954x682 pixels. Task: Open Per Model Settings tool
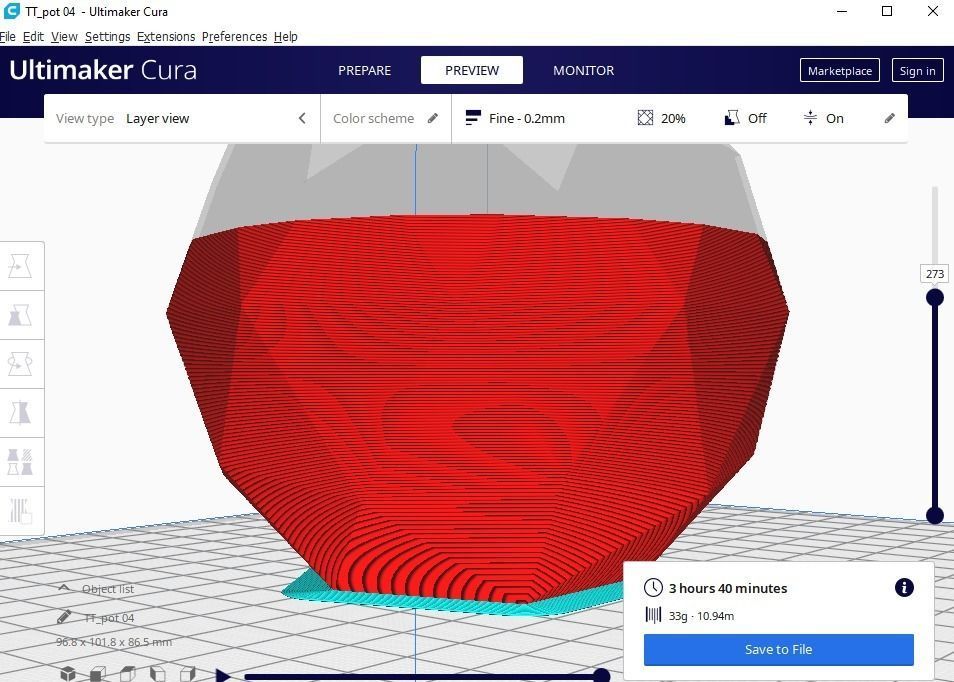point(20,462)
